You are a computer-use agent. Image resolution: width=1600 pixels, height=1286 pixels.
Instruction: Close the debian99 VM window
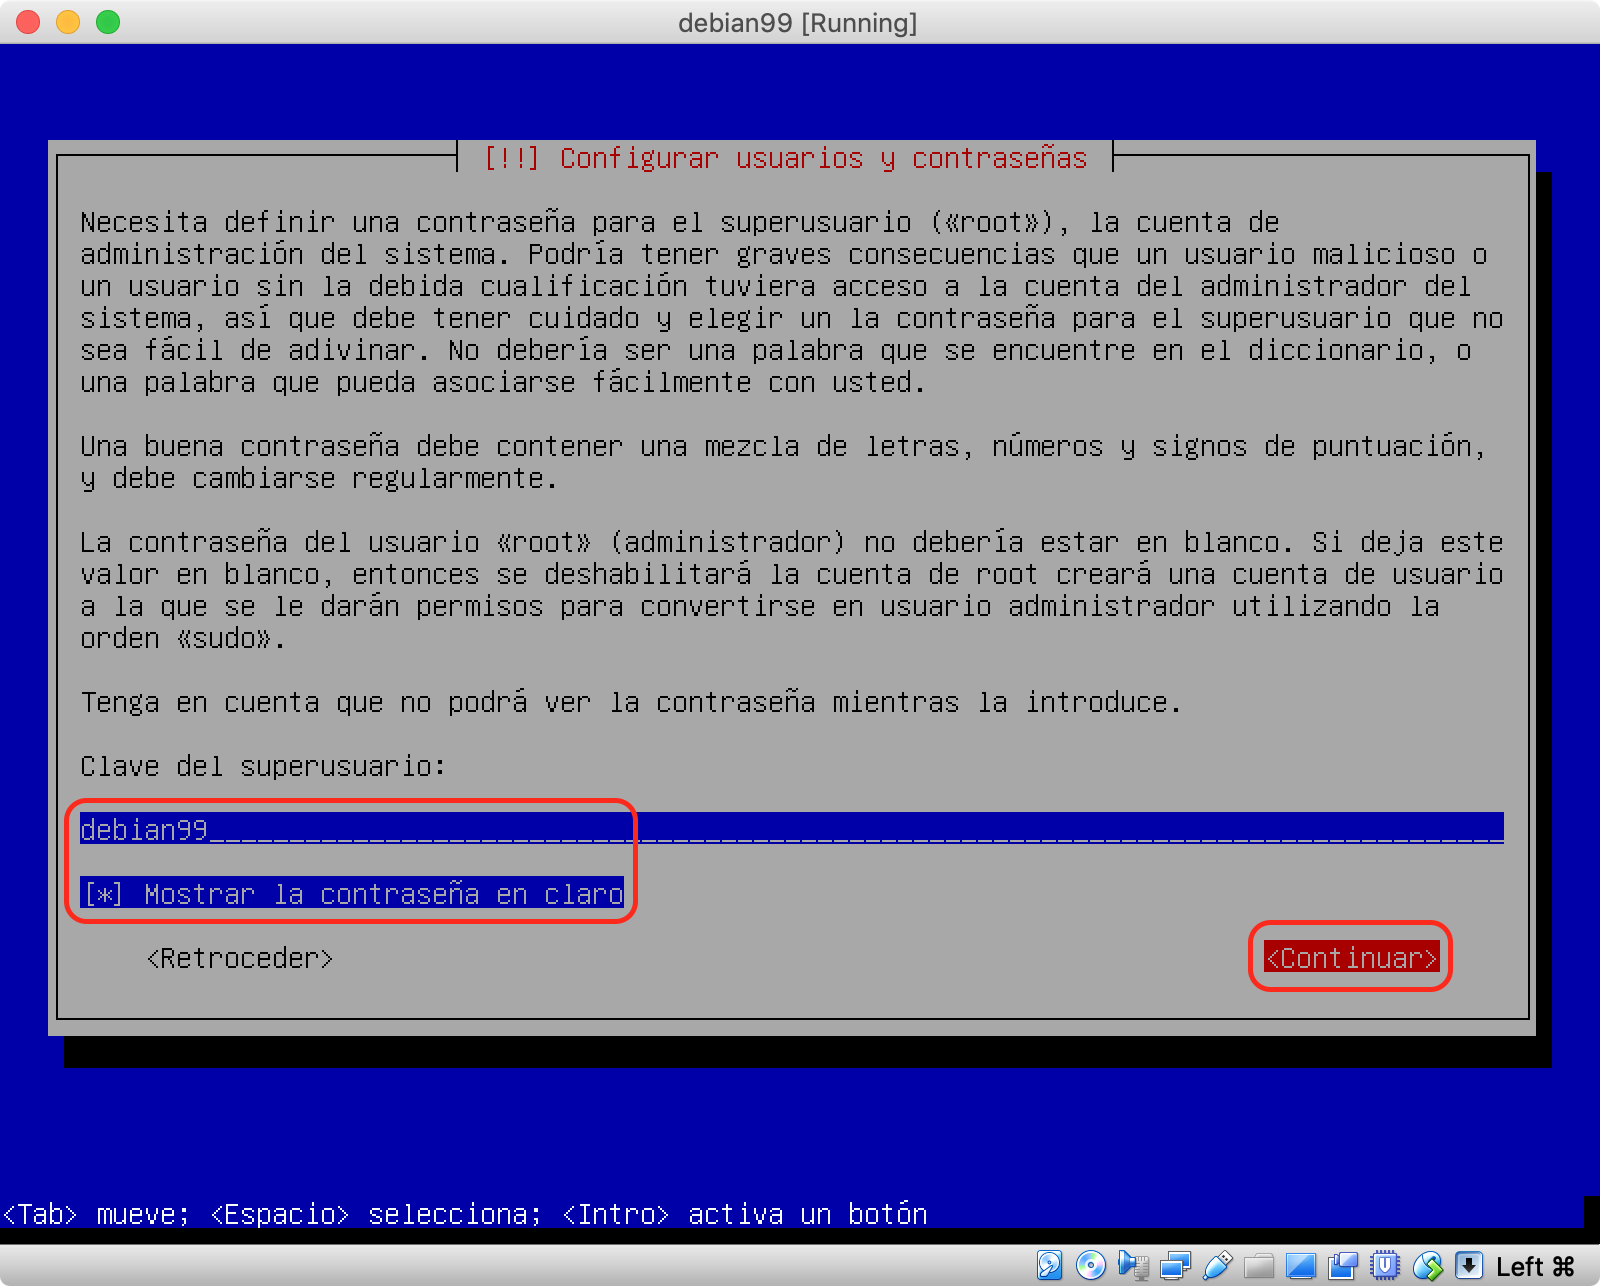[28, 22]
